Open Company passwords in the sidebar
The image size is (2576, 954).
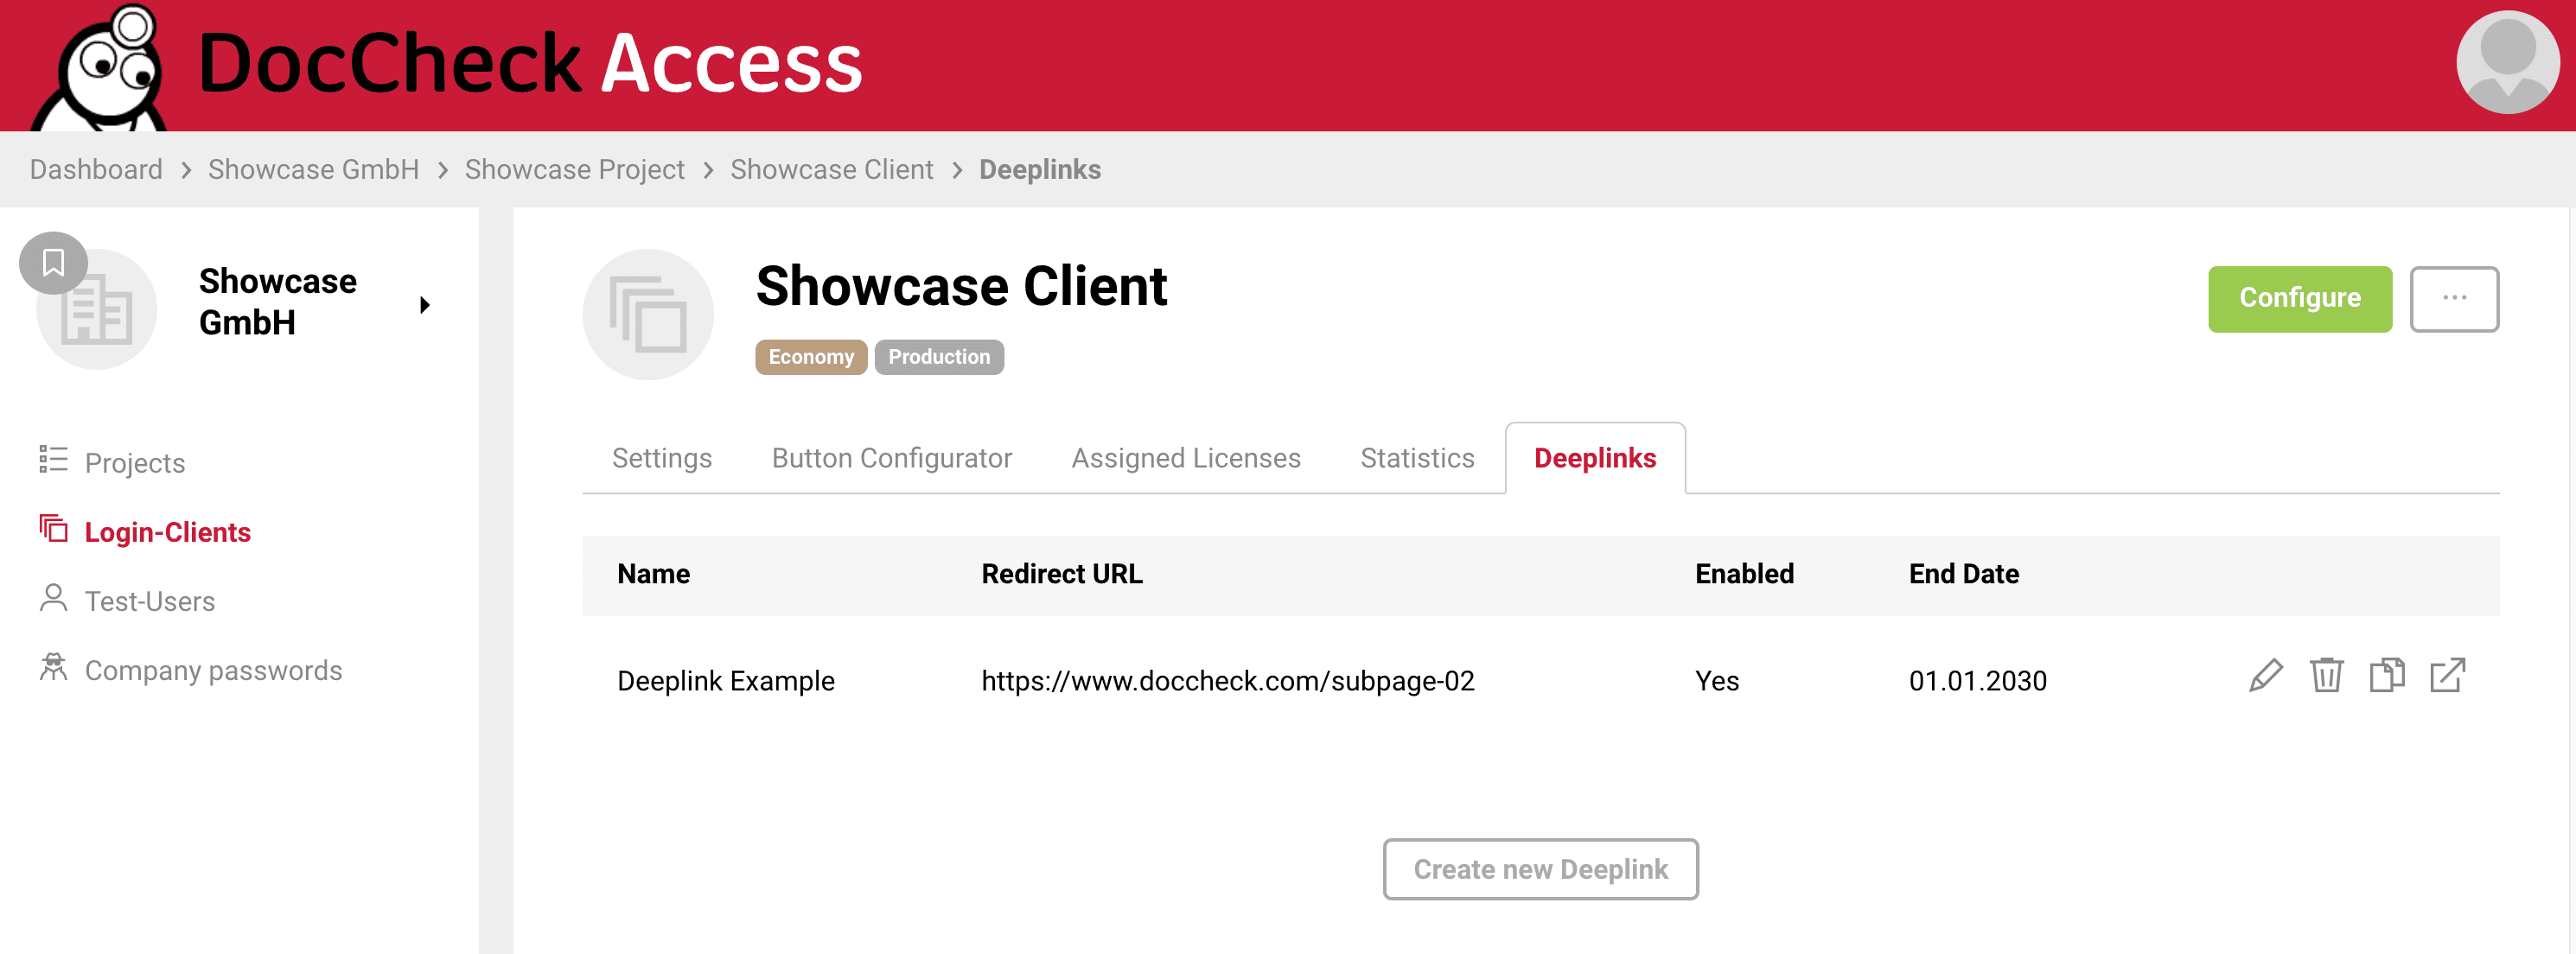click(x=213, y=670)
